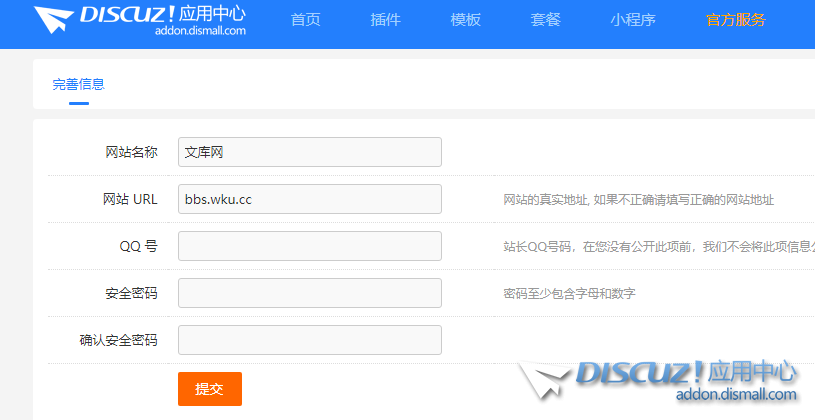Open the 小程序 page

[x=633, y=20]
